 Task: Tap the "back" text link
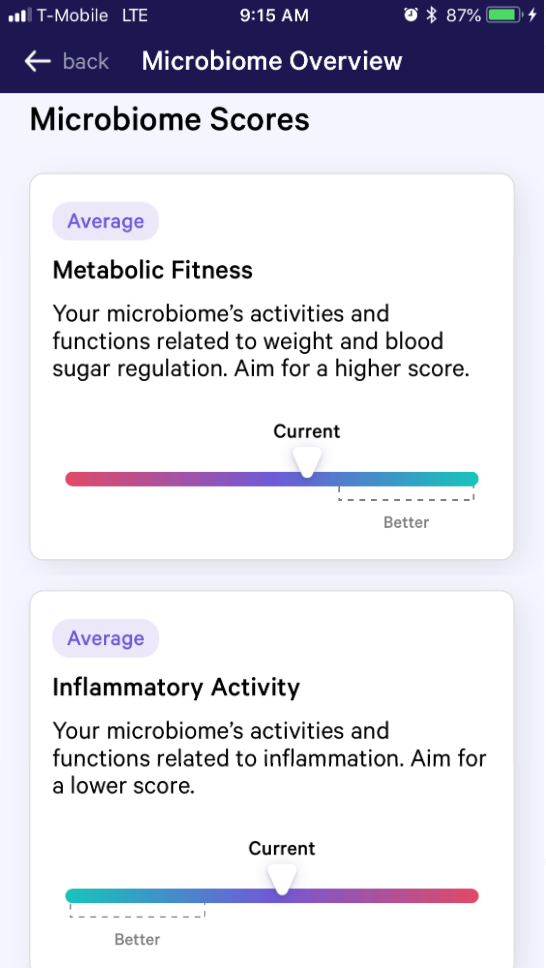(x=86, y=61)
